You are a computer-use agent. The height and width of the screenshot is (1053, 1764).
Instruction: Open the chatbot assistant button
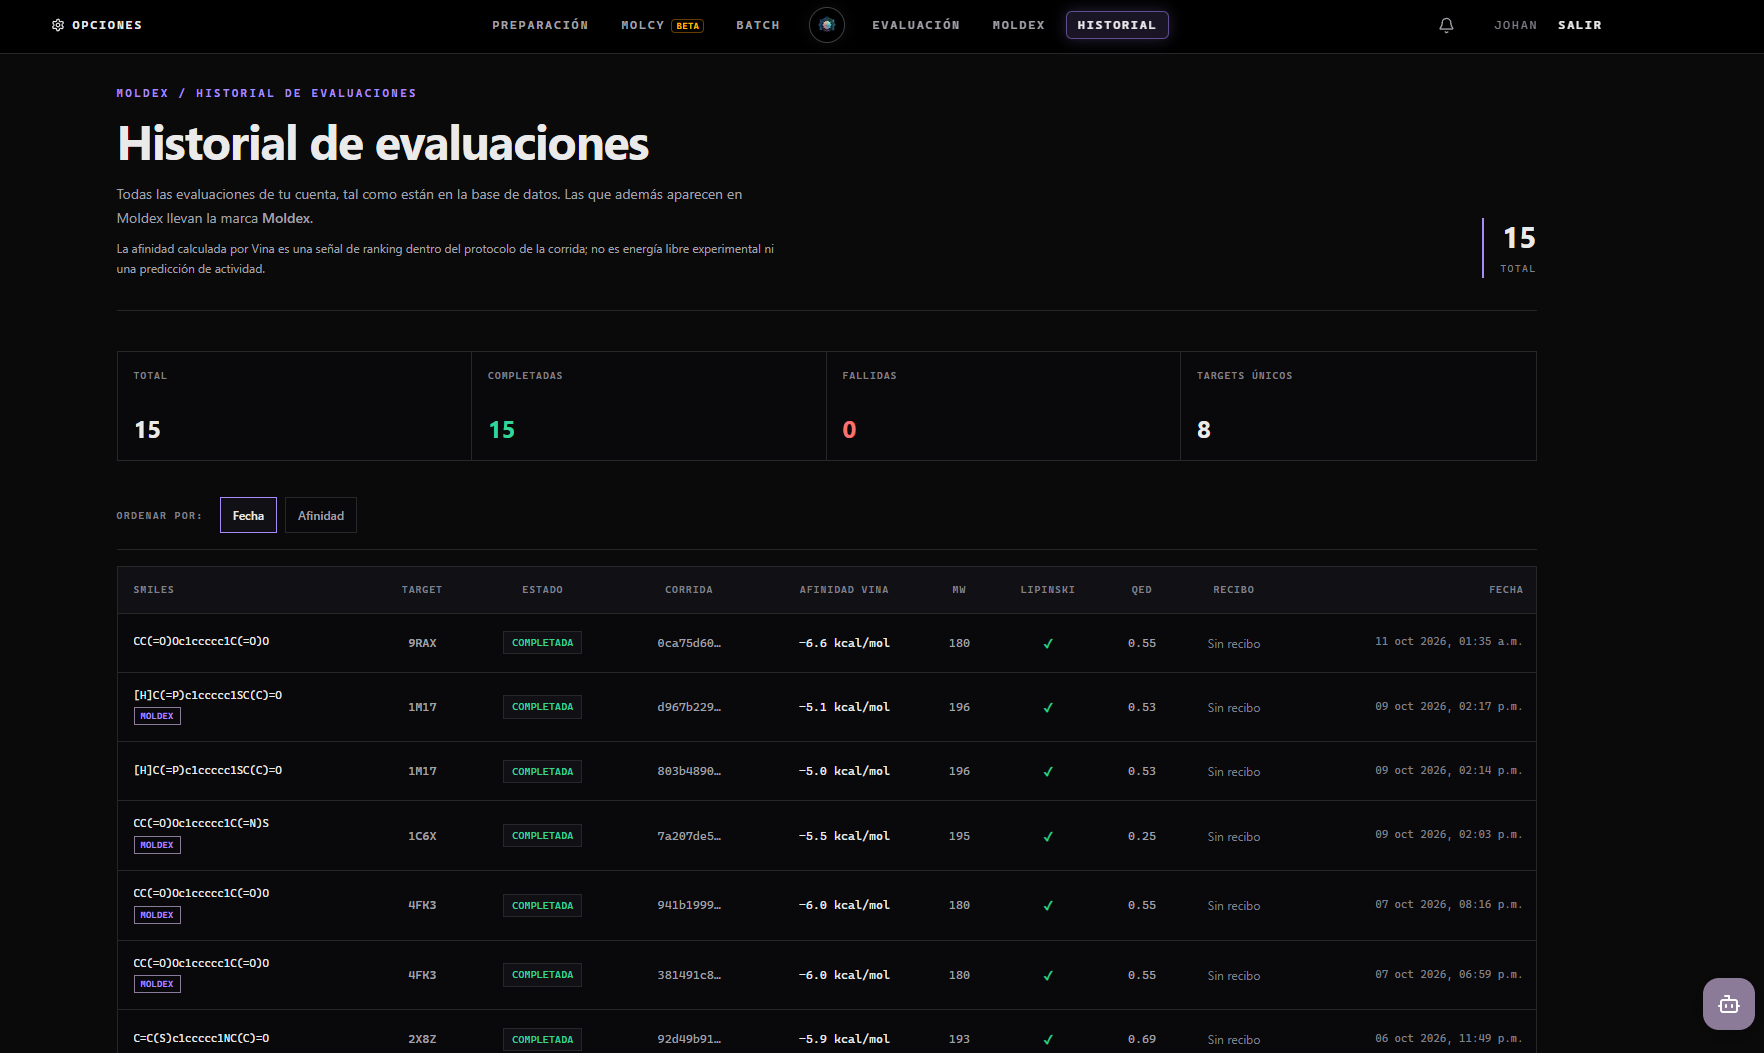[1728, 1004]
